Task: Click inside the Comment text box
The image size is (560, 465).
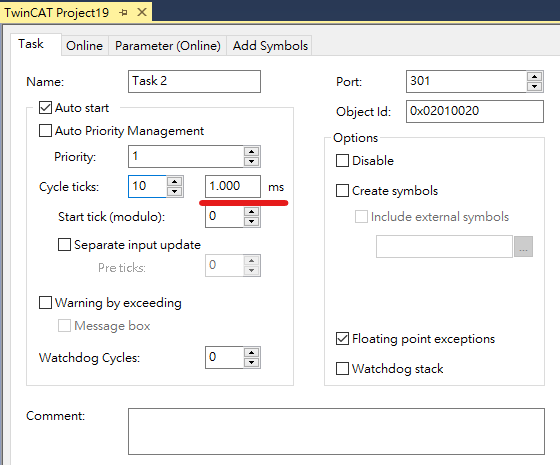Action: click(336, 431)
